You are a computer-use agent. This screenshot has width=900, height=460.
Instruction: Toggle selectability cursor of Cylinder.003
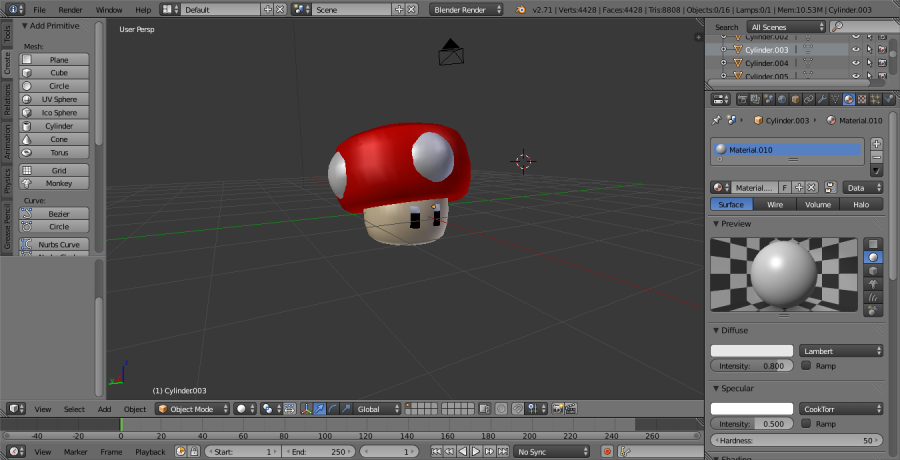click(x=870, y=50)
